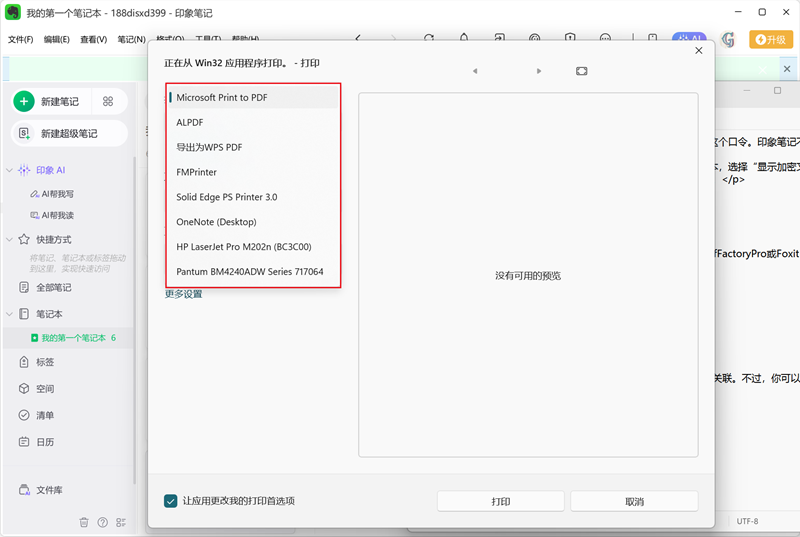This screenshot has width=800, height=537.
Task: Select Microsoft Print to PDF printer
Action: pos(253,97)
